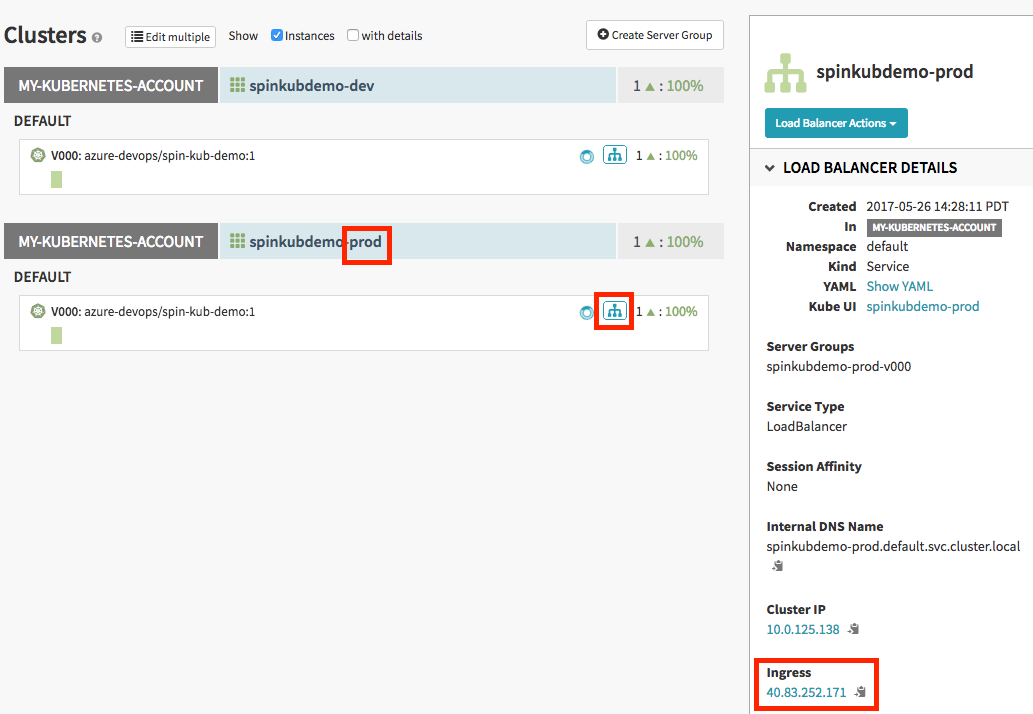Viewport: 1033px width, 714px height.
Task: Collapse the LOAD BALANCER DETAILS section
Action: (769, 167)
